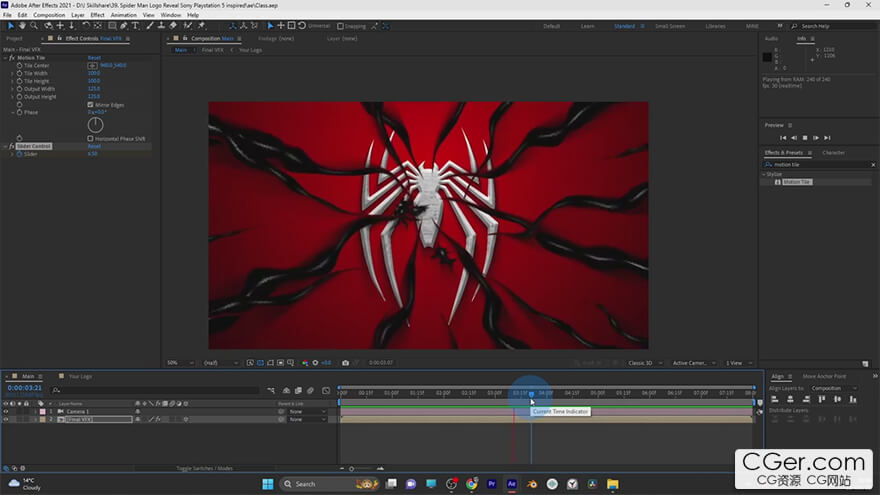Select the Eraser tool
Image resolution: width=880 pixels, height=495 pixels.
pyautogui.click(x=173, y=26)
